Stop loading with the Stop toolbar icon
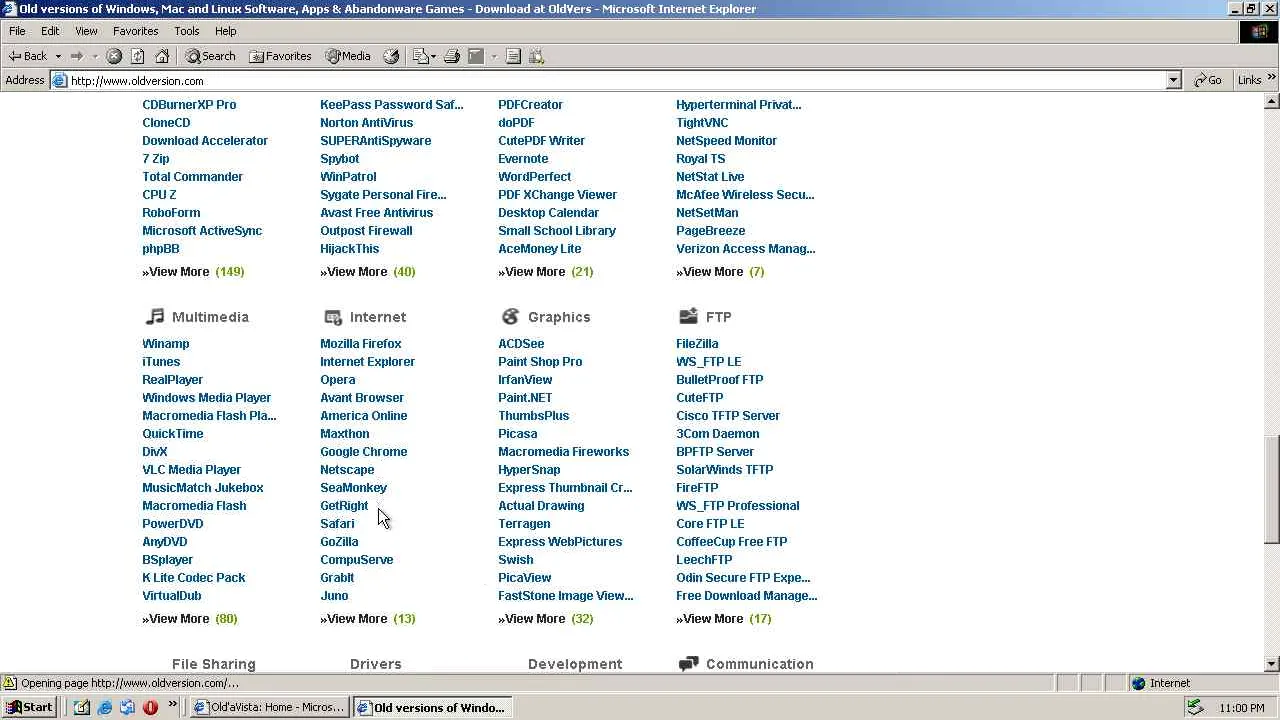 point(114,56)
